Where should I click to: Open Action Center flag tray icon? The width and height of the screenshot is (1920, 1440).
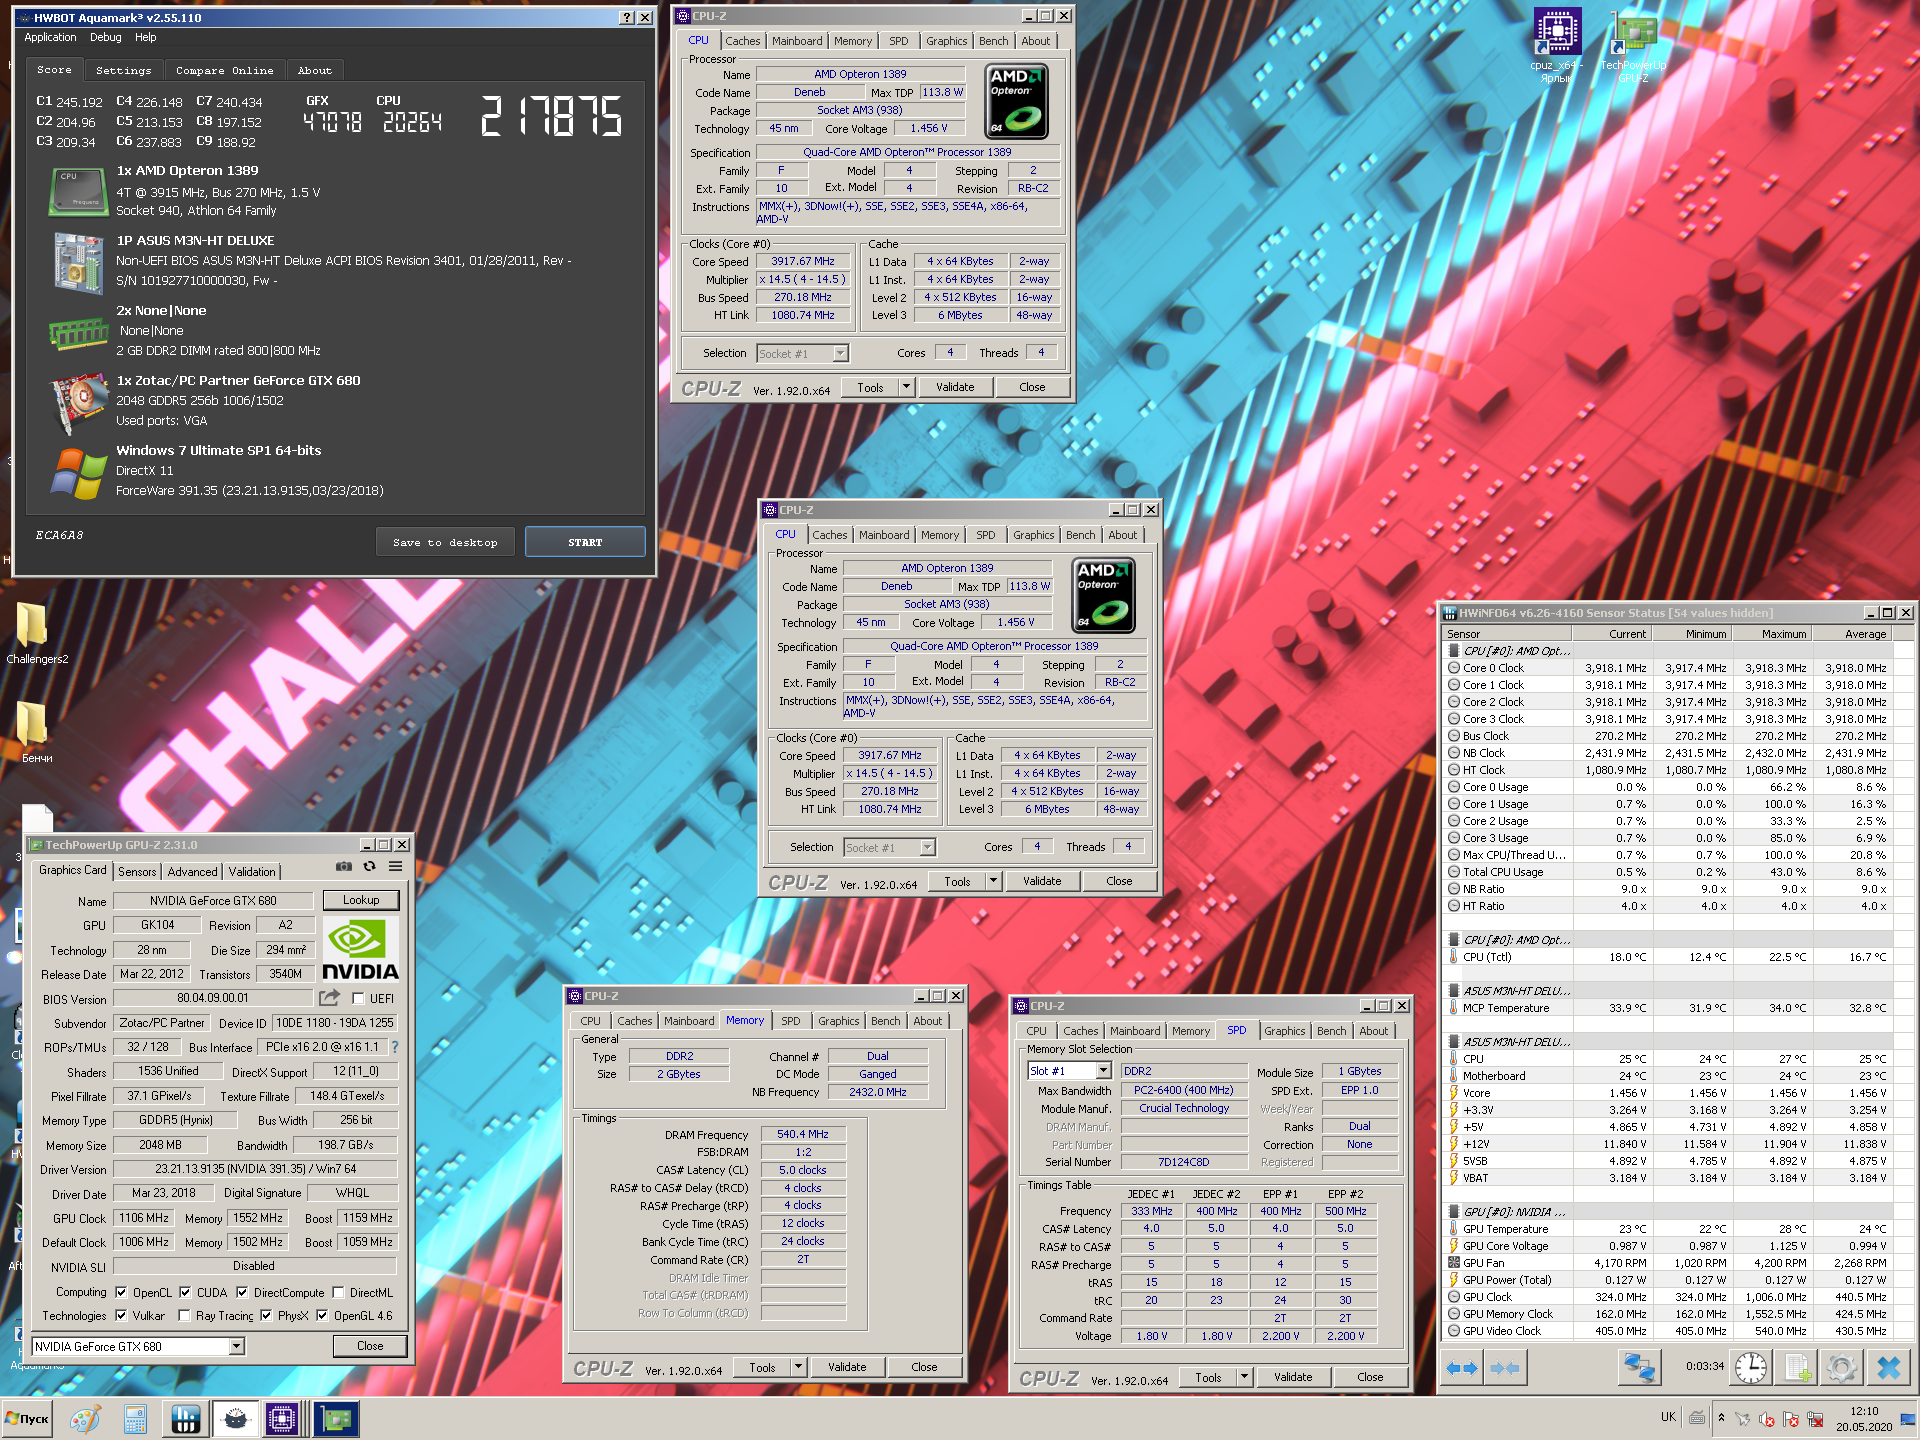click(x=1791, y=1419)
